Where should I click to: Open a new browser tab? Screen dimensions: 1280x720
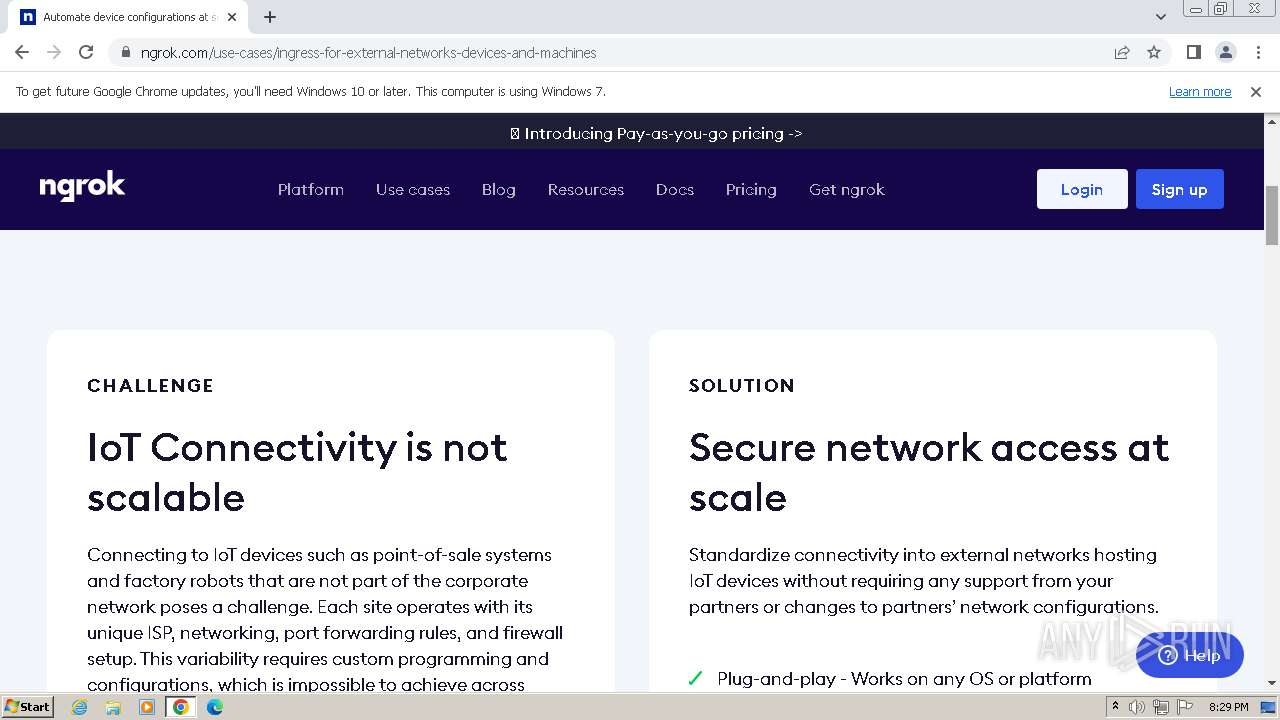pyautogui.click(x=270, y=17)
